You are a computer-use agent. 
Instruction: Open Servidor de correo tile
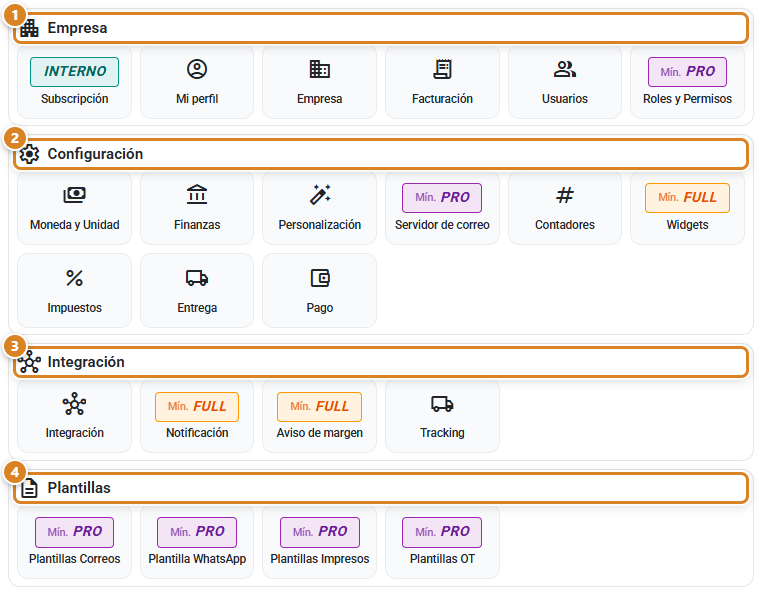[x=442, y=208]
